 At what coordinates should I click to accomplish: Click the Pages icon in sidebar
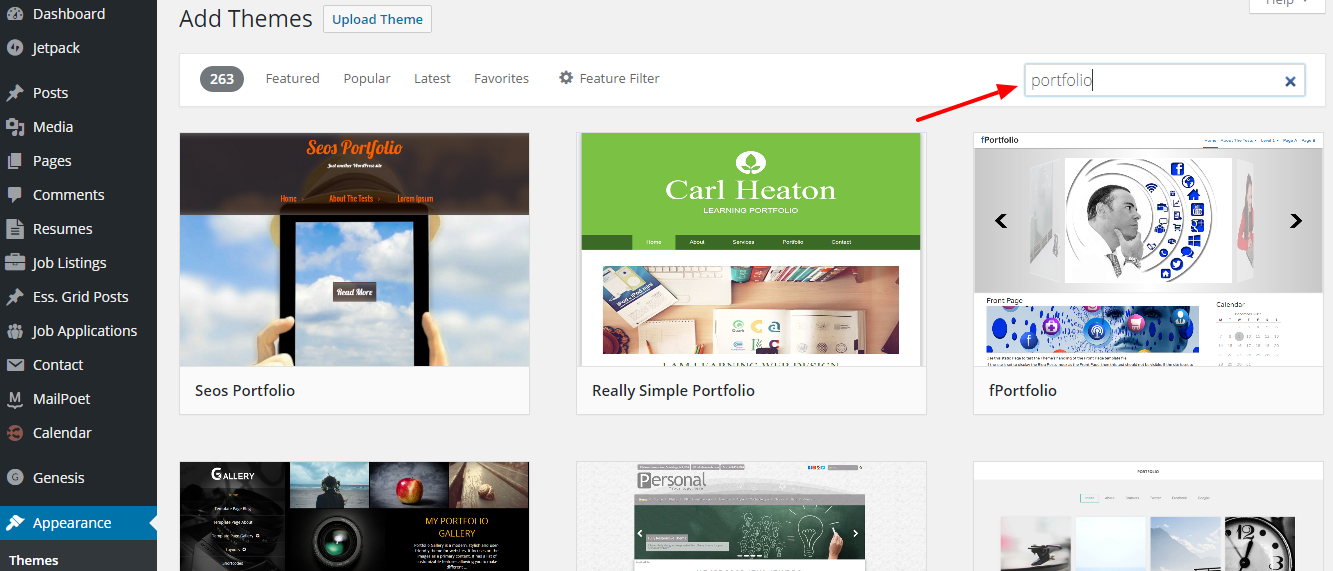click(15, 161)
